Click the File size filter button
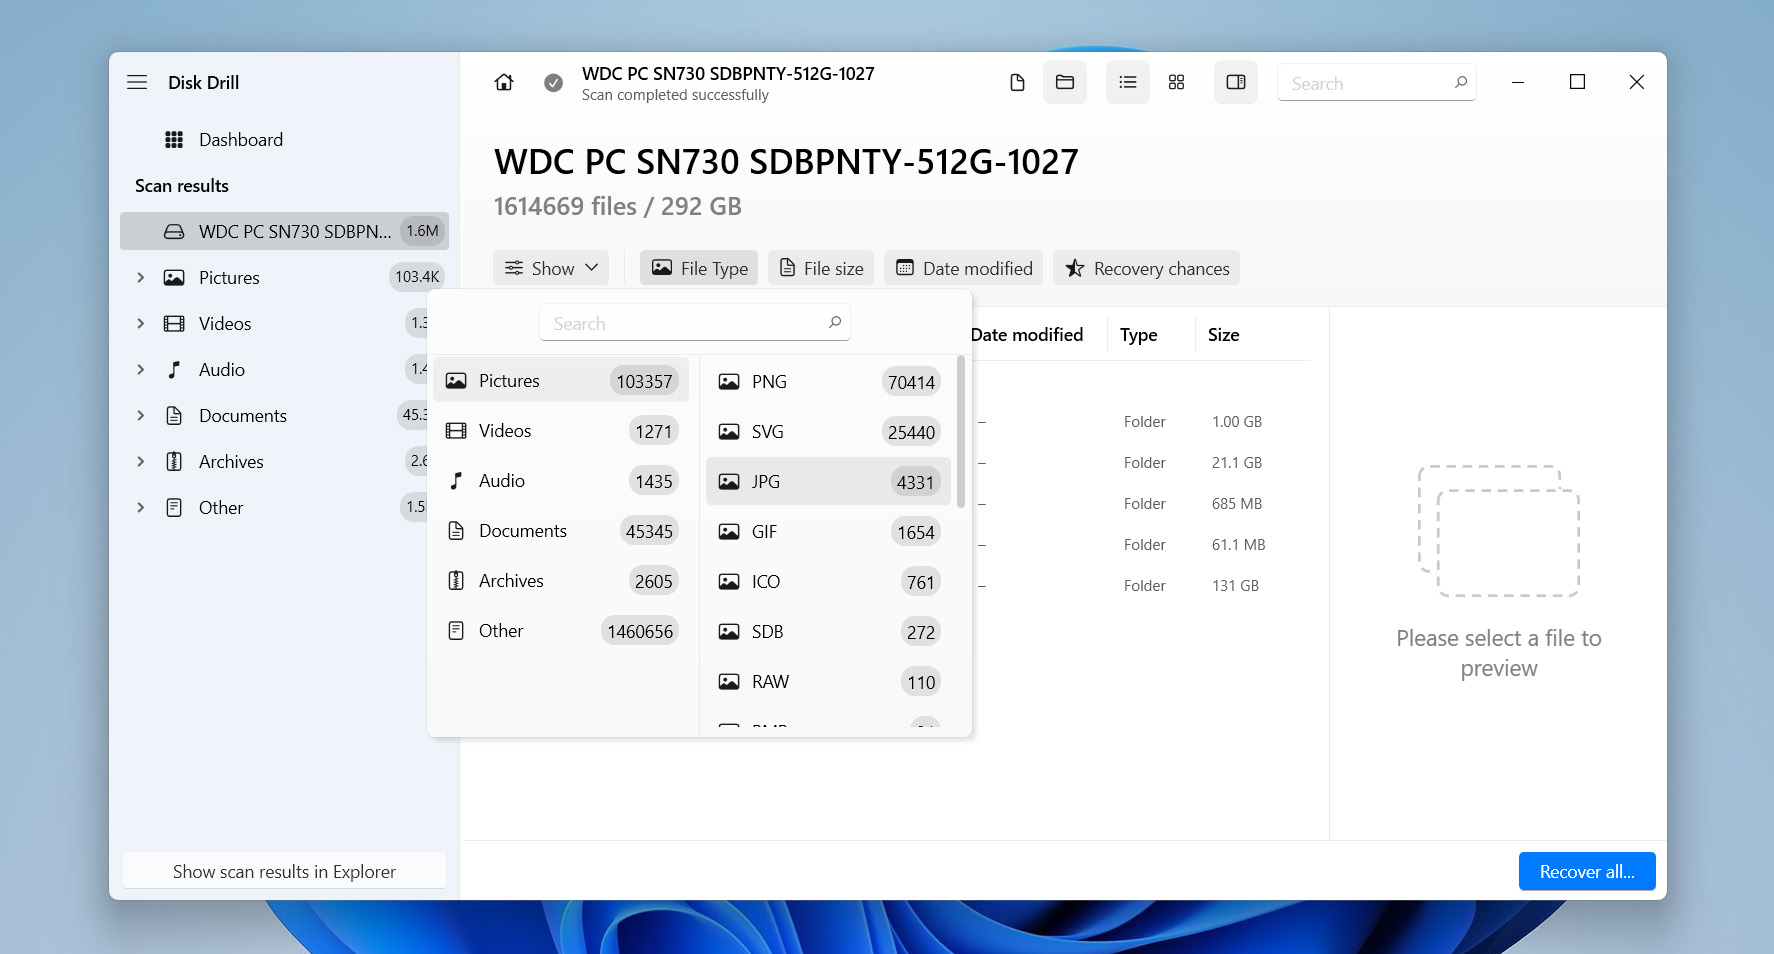This screenshot has width=1774, height=954. (x=821, y=268)
